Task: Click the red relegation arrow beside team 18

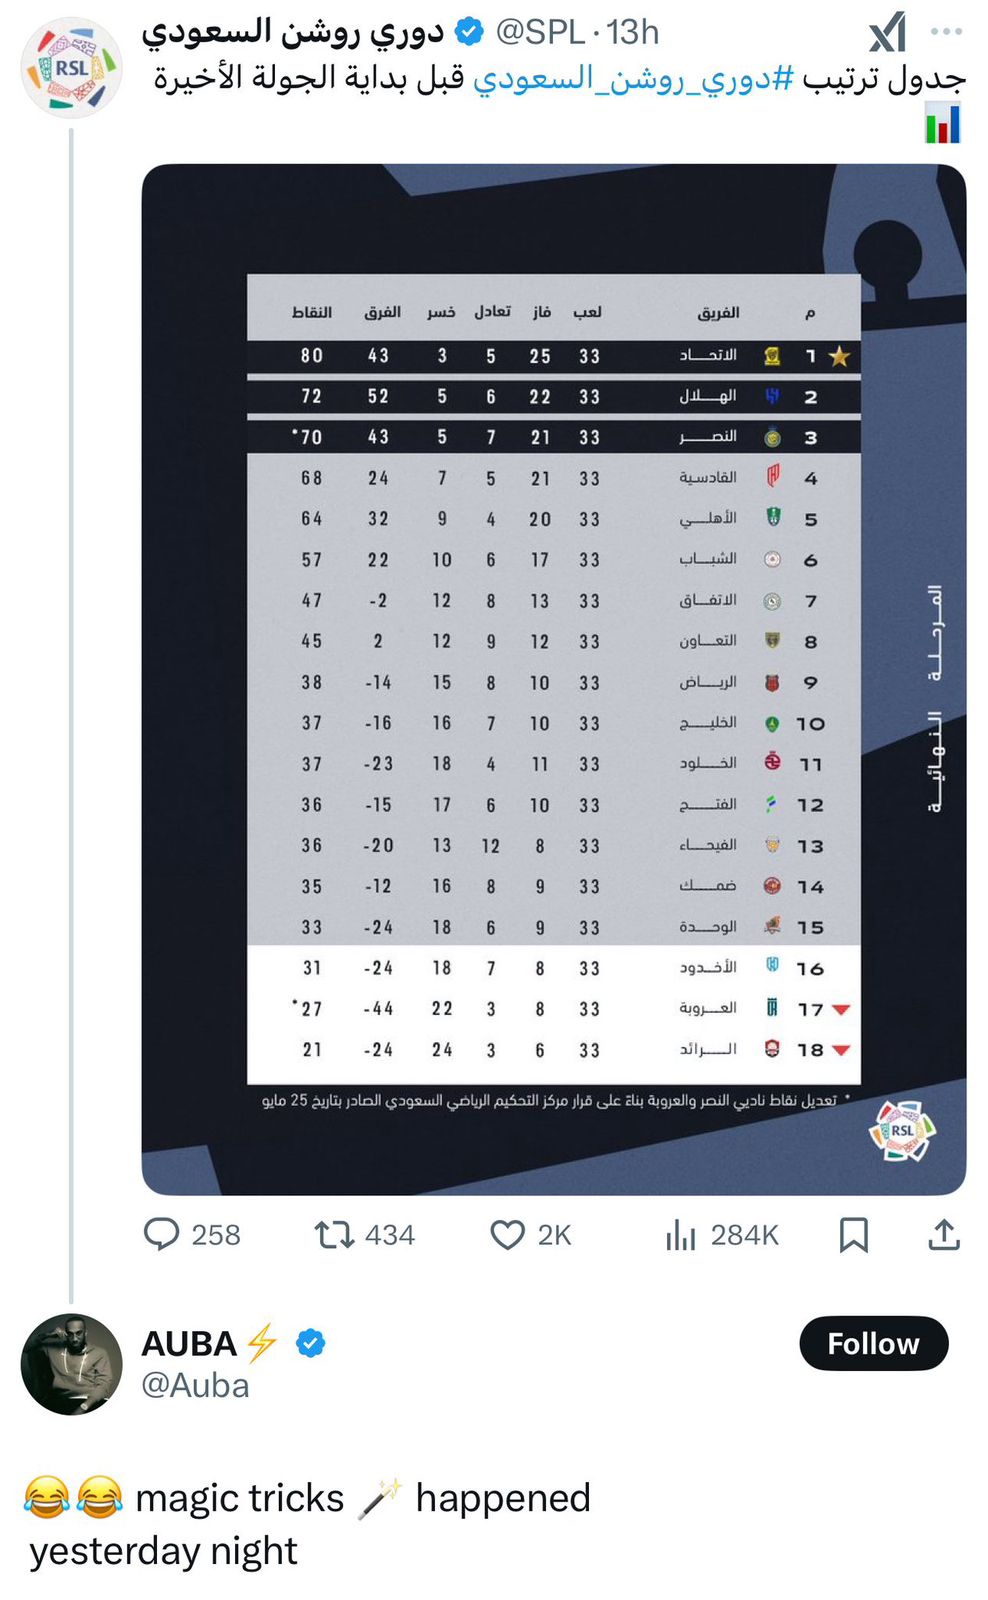Action: coord(841,1051)
